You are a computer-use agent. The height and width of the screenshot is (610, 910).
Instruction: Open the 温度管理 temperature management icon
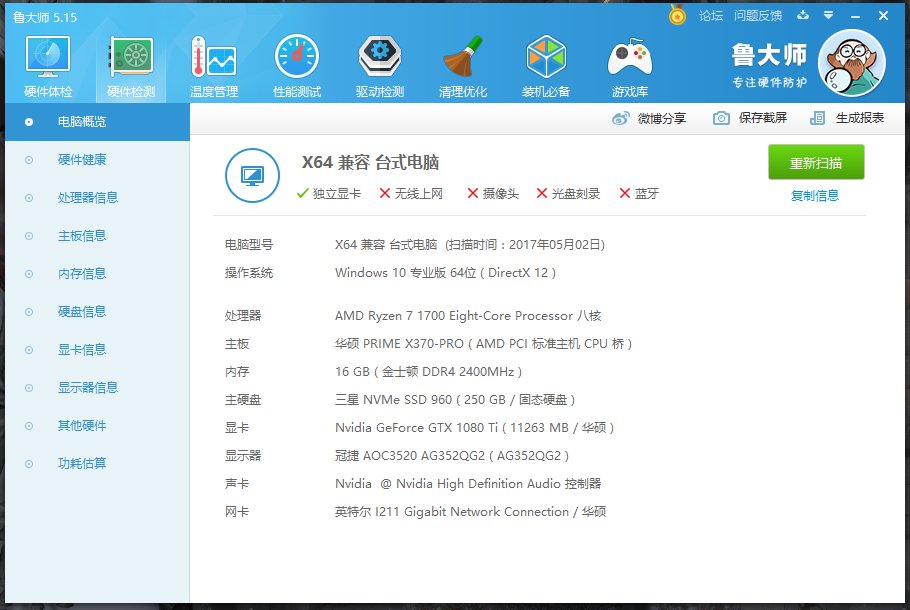coord(214,63)
